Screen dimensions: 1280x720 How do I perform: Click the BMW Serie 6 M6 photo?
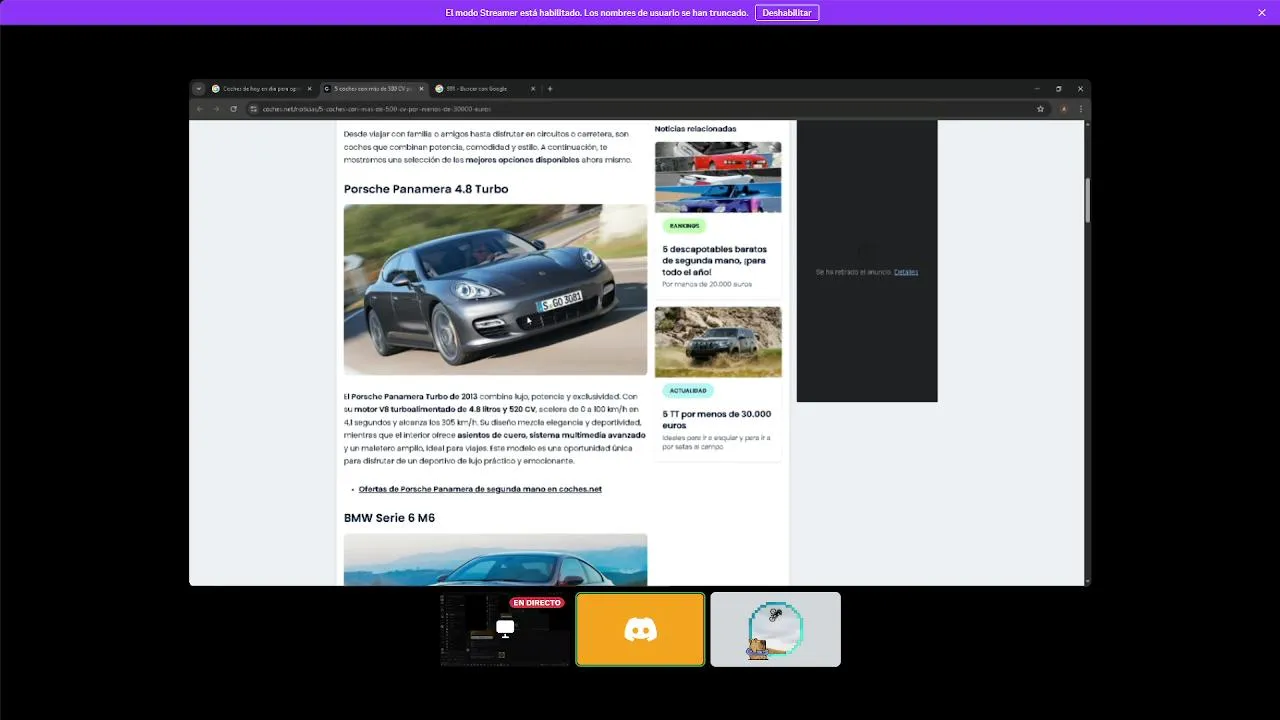(x=495, y=559)
